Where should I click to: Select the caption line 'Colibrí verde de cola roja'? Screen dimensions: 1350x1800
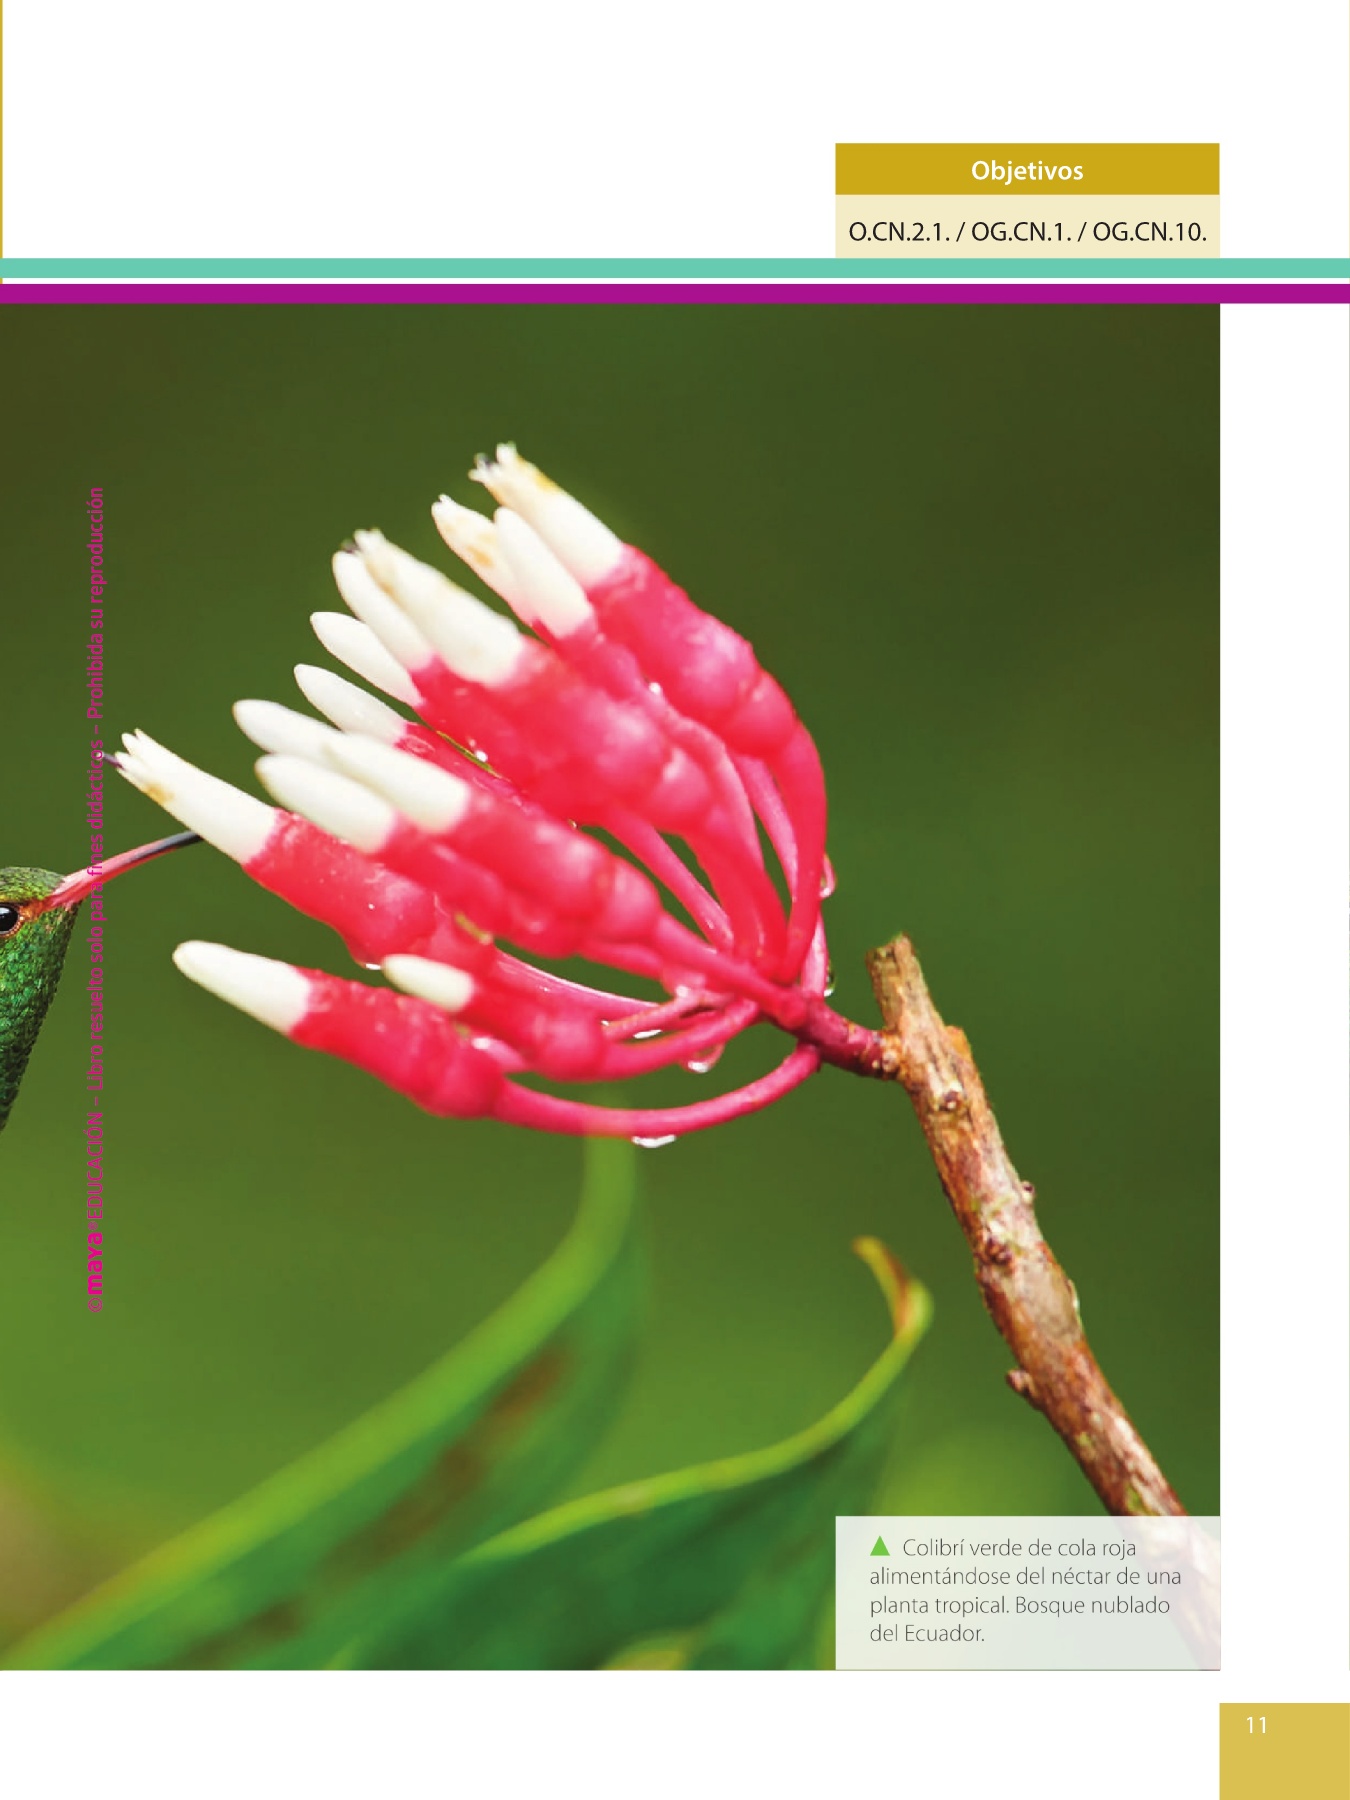1018,1548
